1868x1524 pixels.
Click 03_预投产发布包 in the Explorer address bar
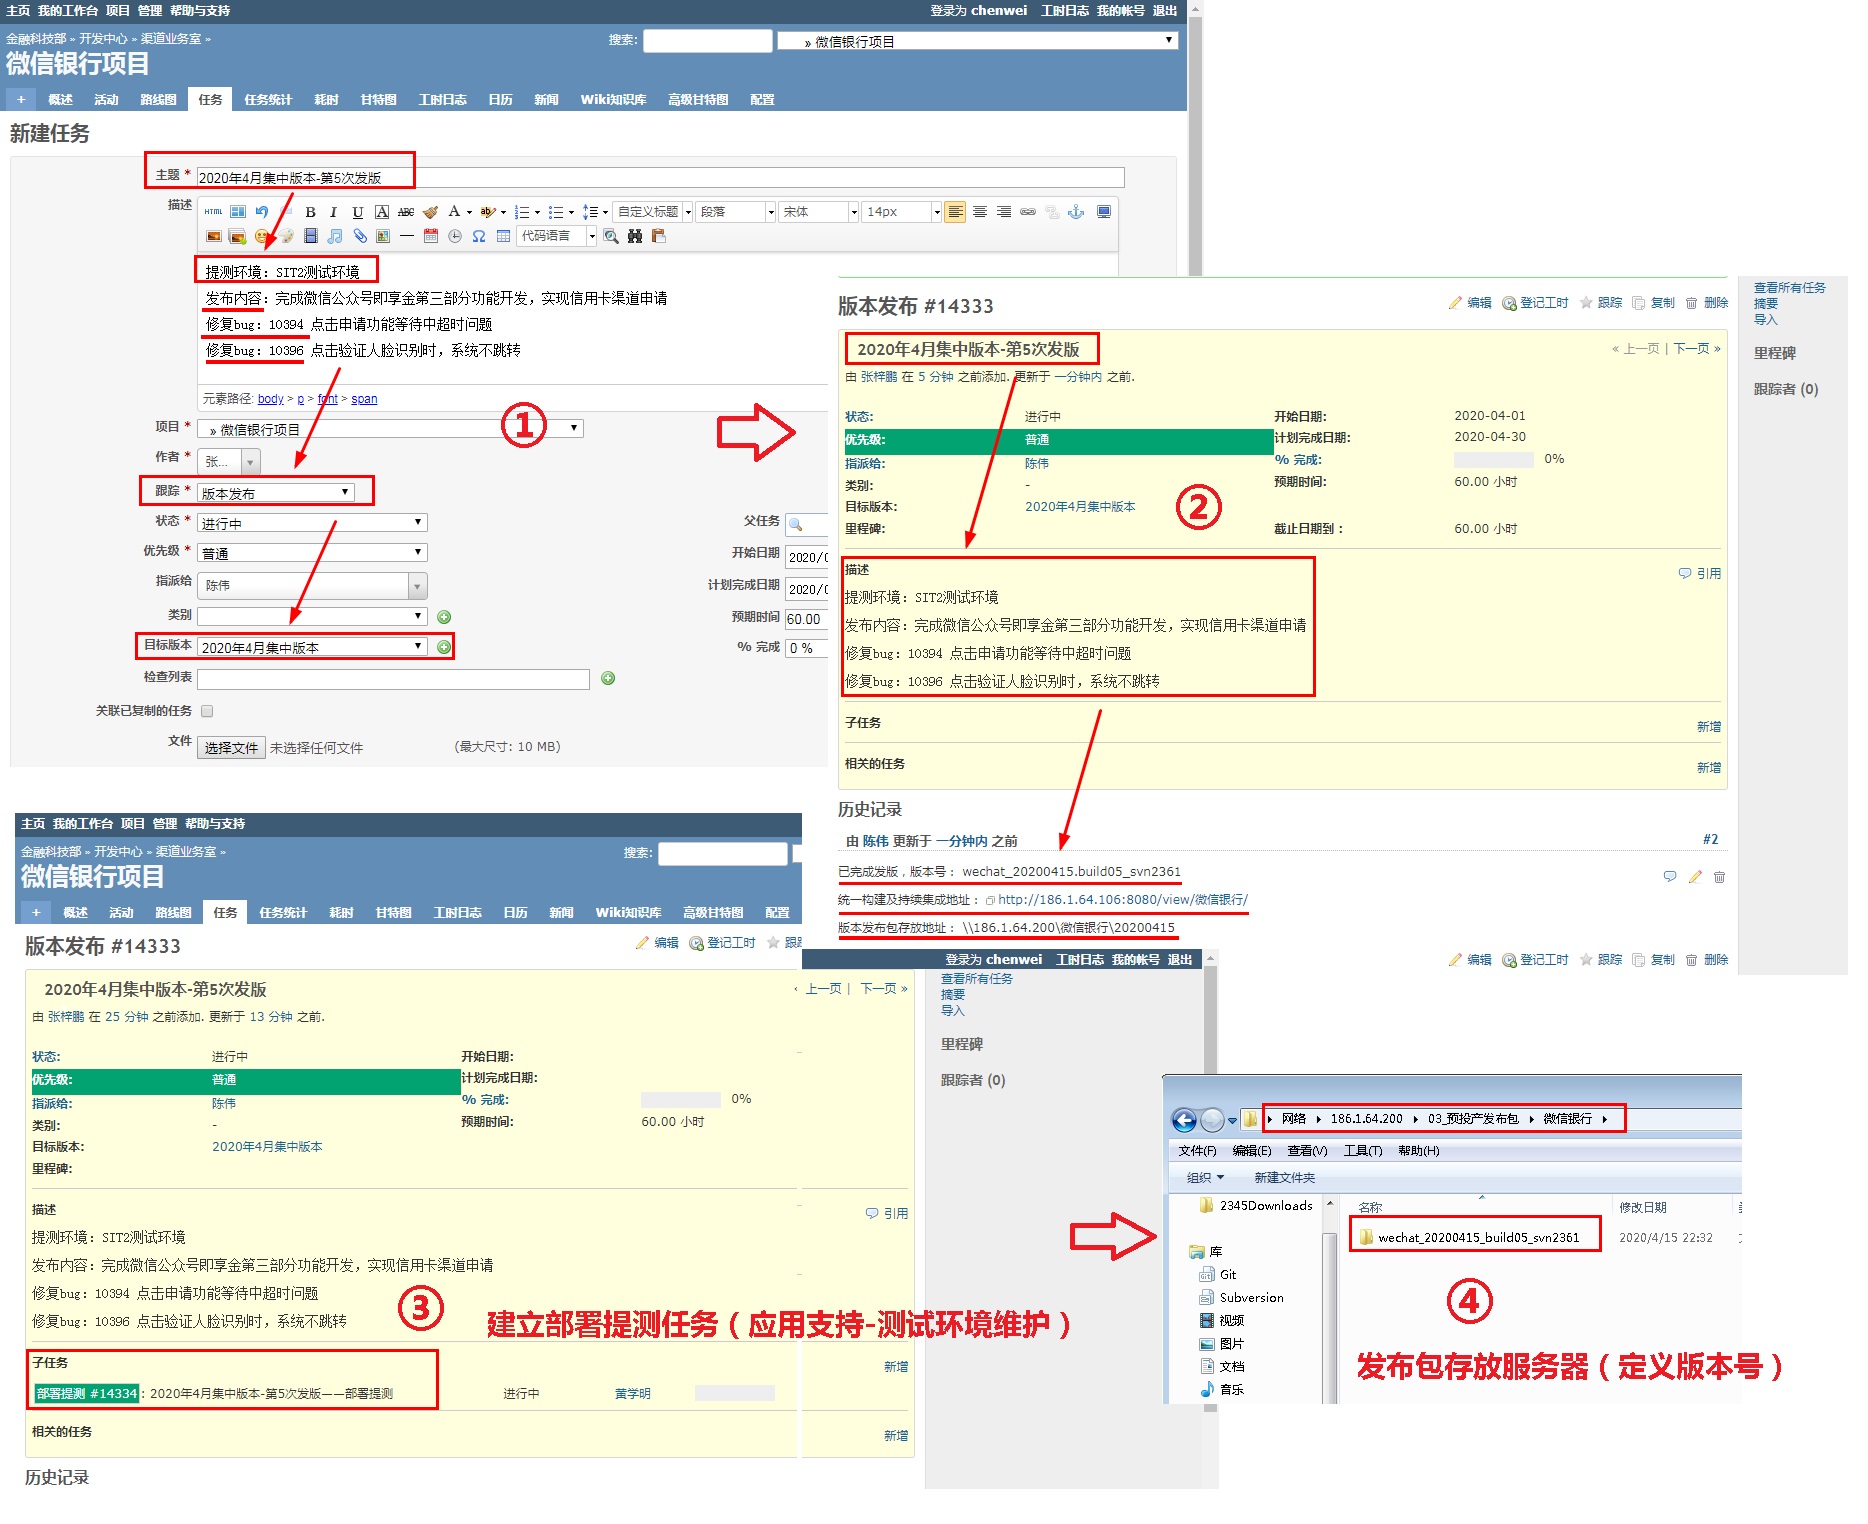[x=1473, y=1118]
